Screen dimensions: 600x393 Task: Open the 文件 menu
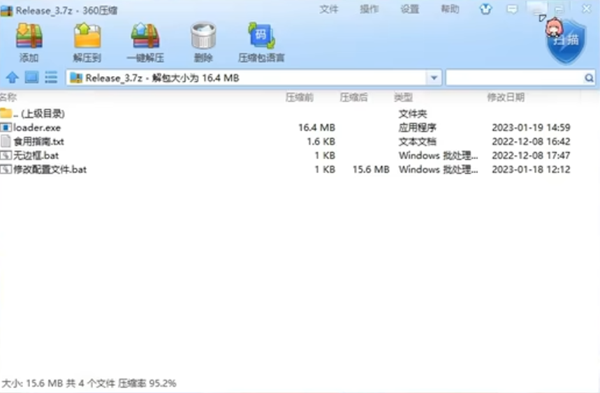tap(329, 9)
